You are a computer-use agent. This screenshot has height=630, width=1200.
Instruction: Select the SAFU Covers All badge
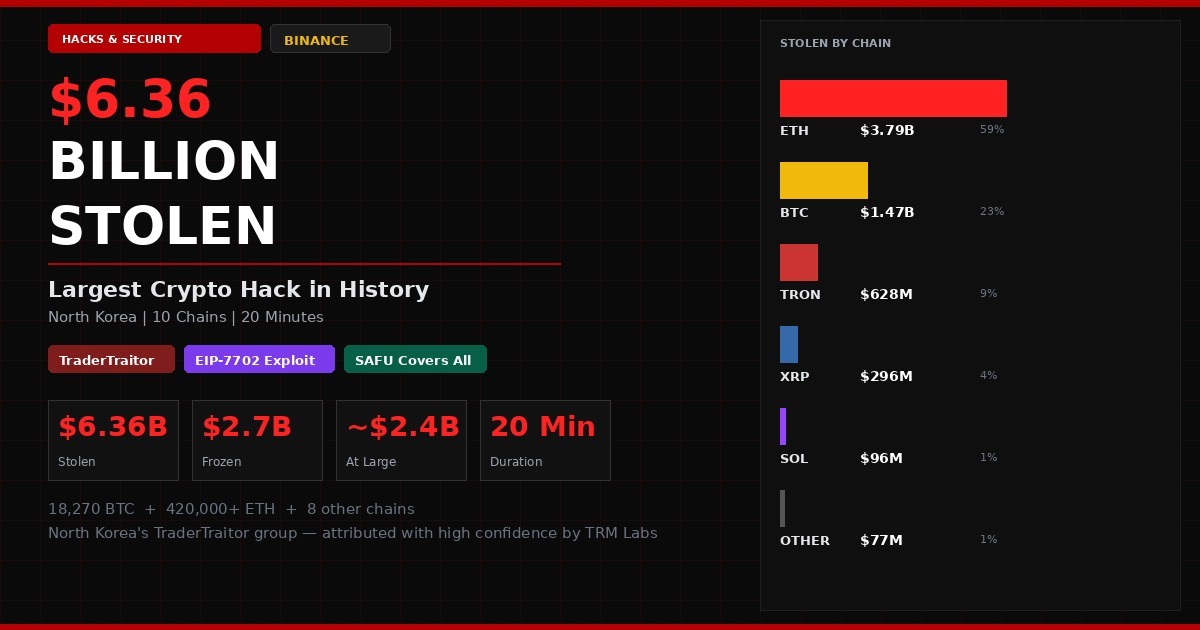[415, 359]
